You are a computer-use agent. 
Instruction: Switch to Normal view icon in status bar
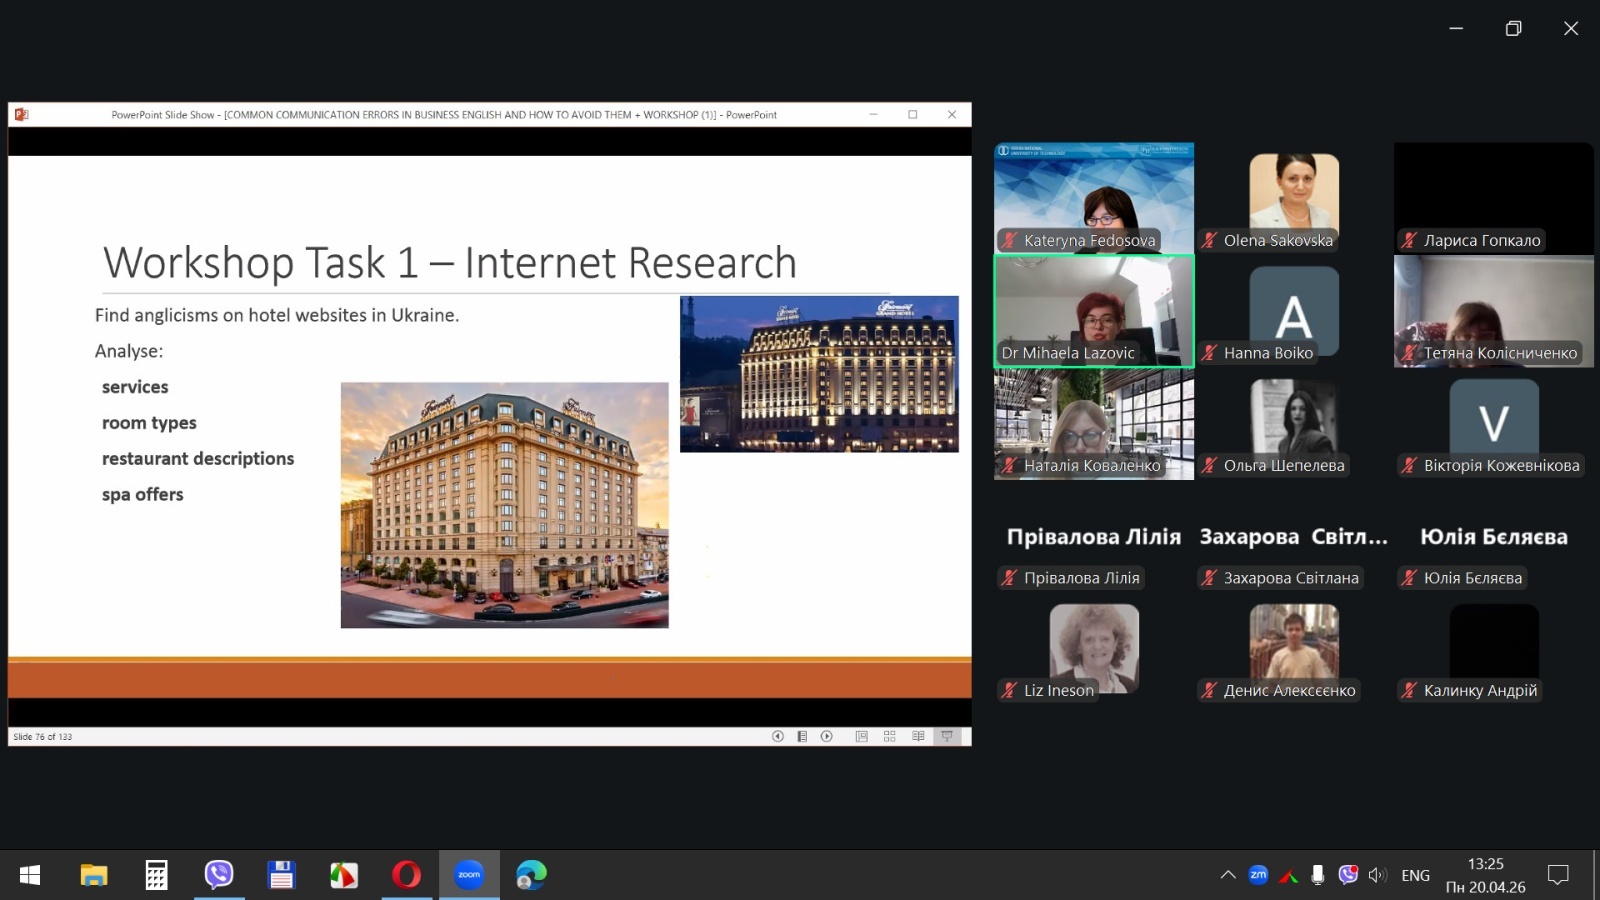click(x=861, y=736)
